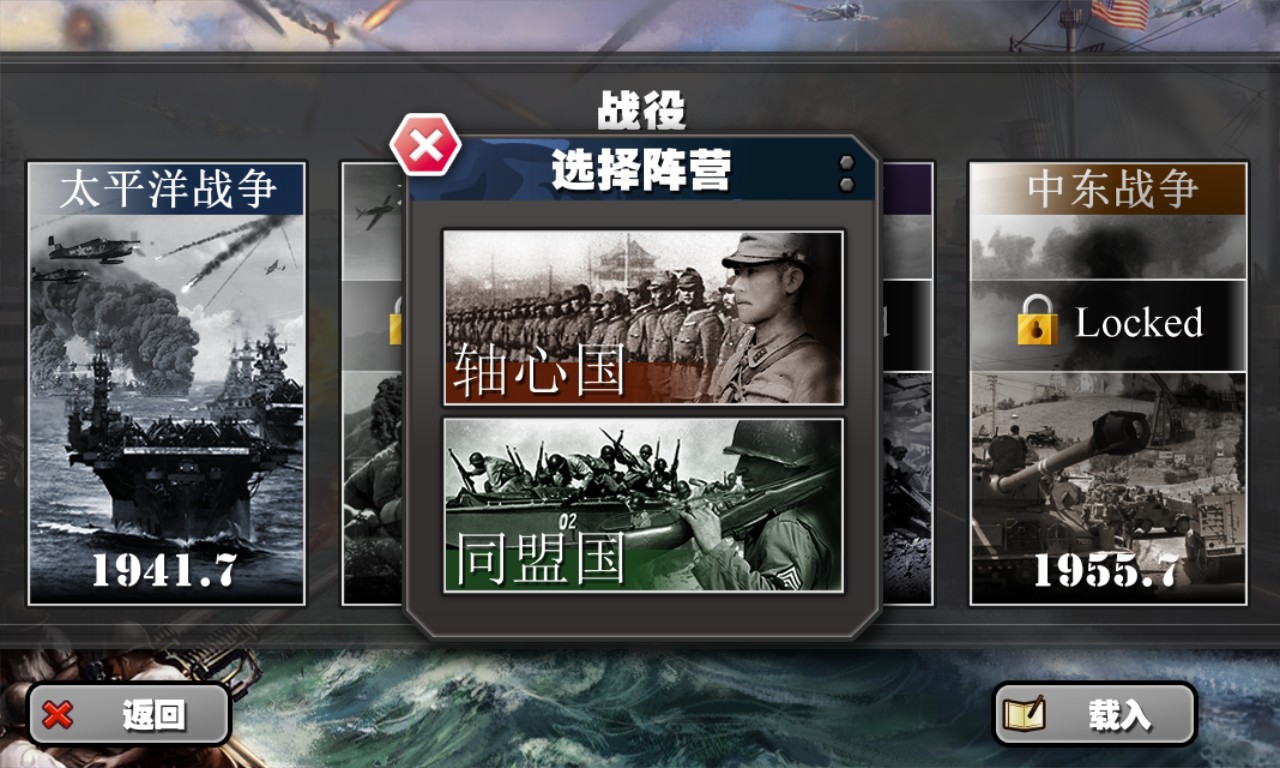Click the lower rivet dot in dialog header
This screenshot has height=768, width=1280.
coord(847,185)
